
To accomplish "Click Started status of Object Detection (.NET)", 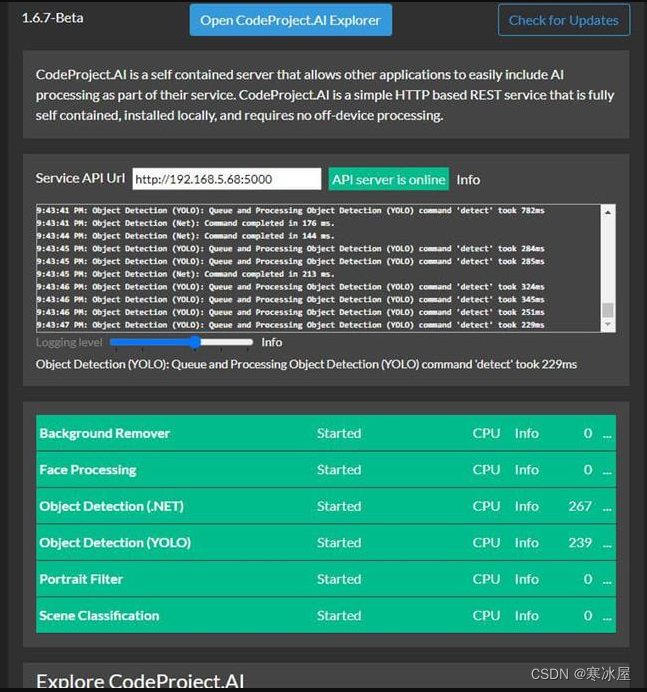I will [x=339, y=506].
